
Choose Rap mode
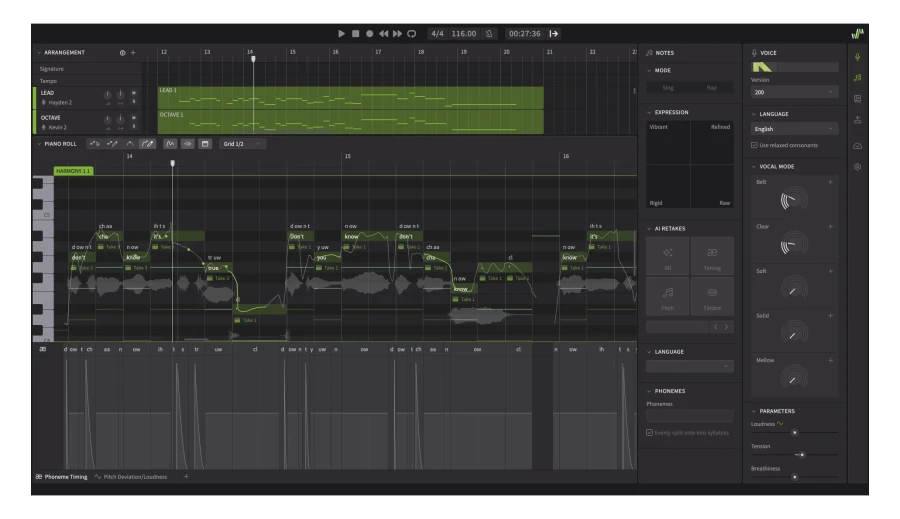tap(712, 88)
